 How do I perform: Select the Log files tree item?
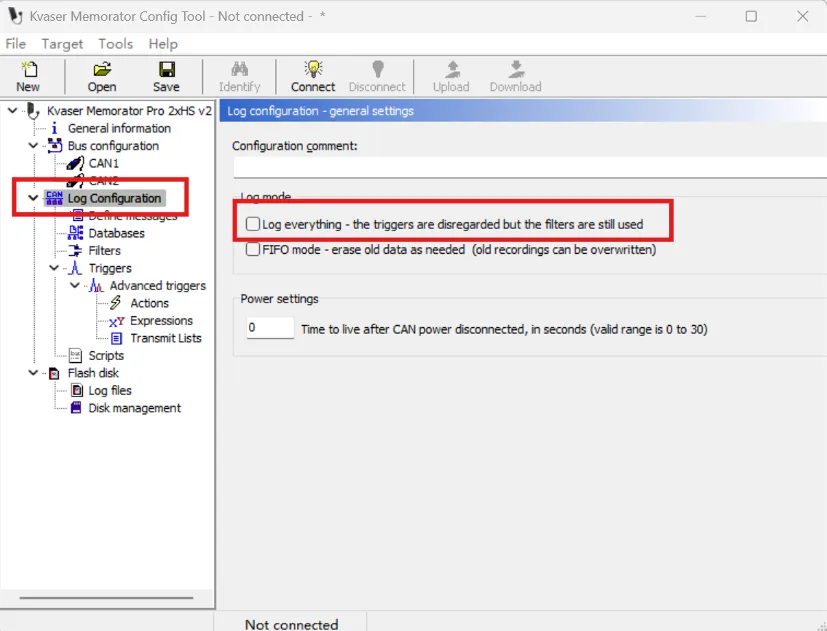click(x=110, y=390)
